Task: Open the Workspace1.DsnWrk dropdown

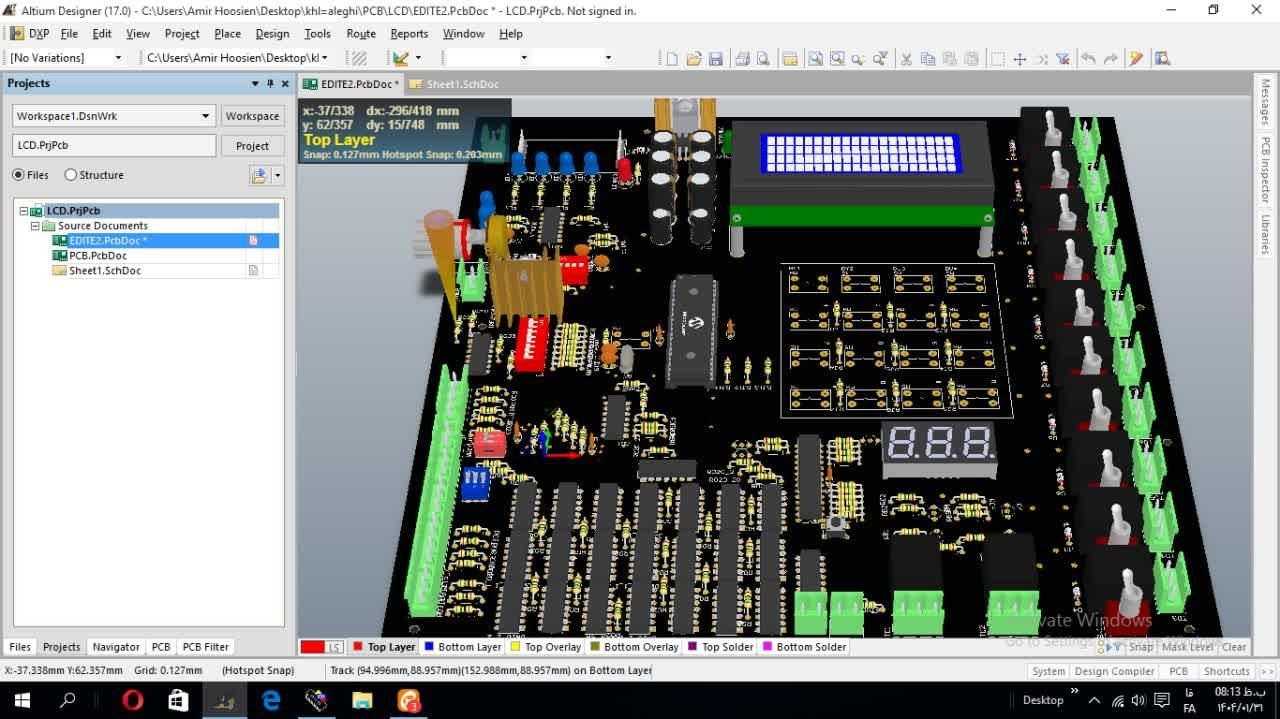Action: tap(206, 116)
